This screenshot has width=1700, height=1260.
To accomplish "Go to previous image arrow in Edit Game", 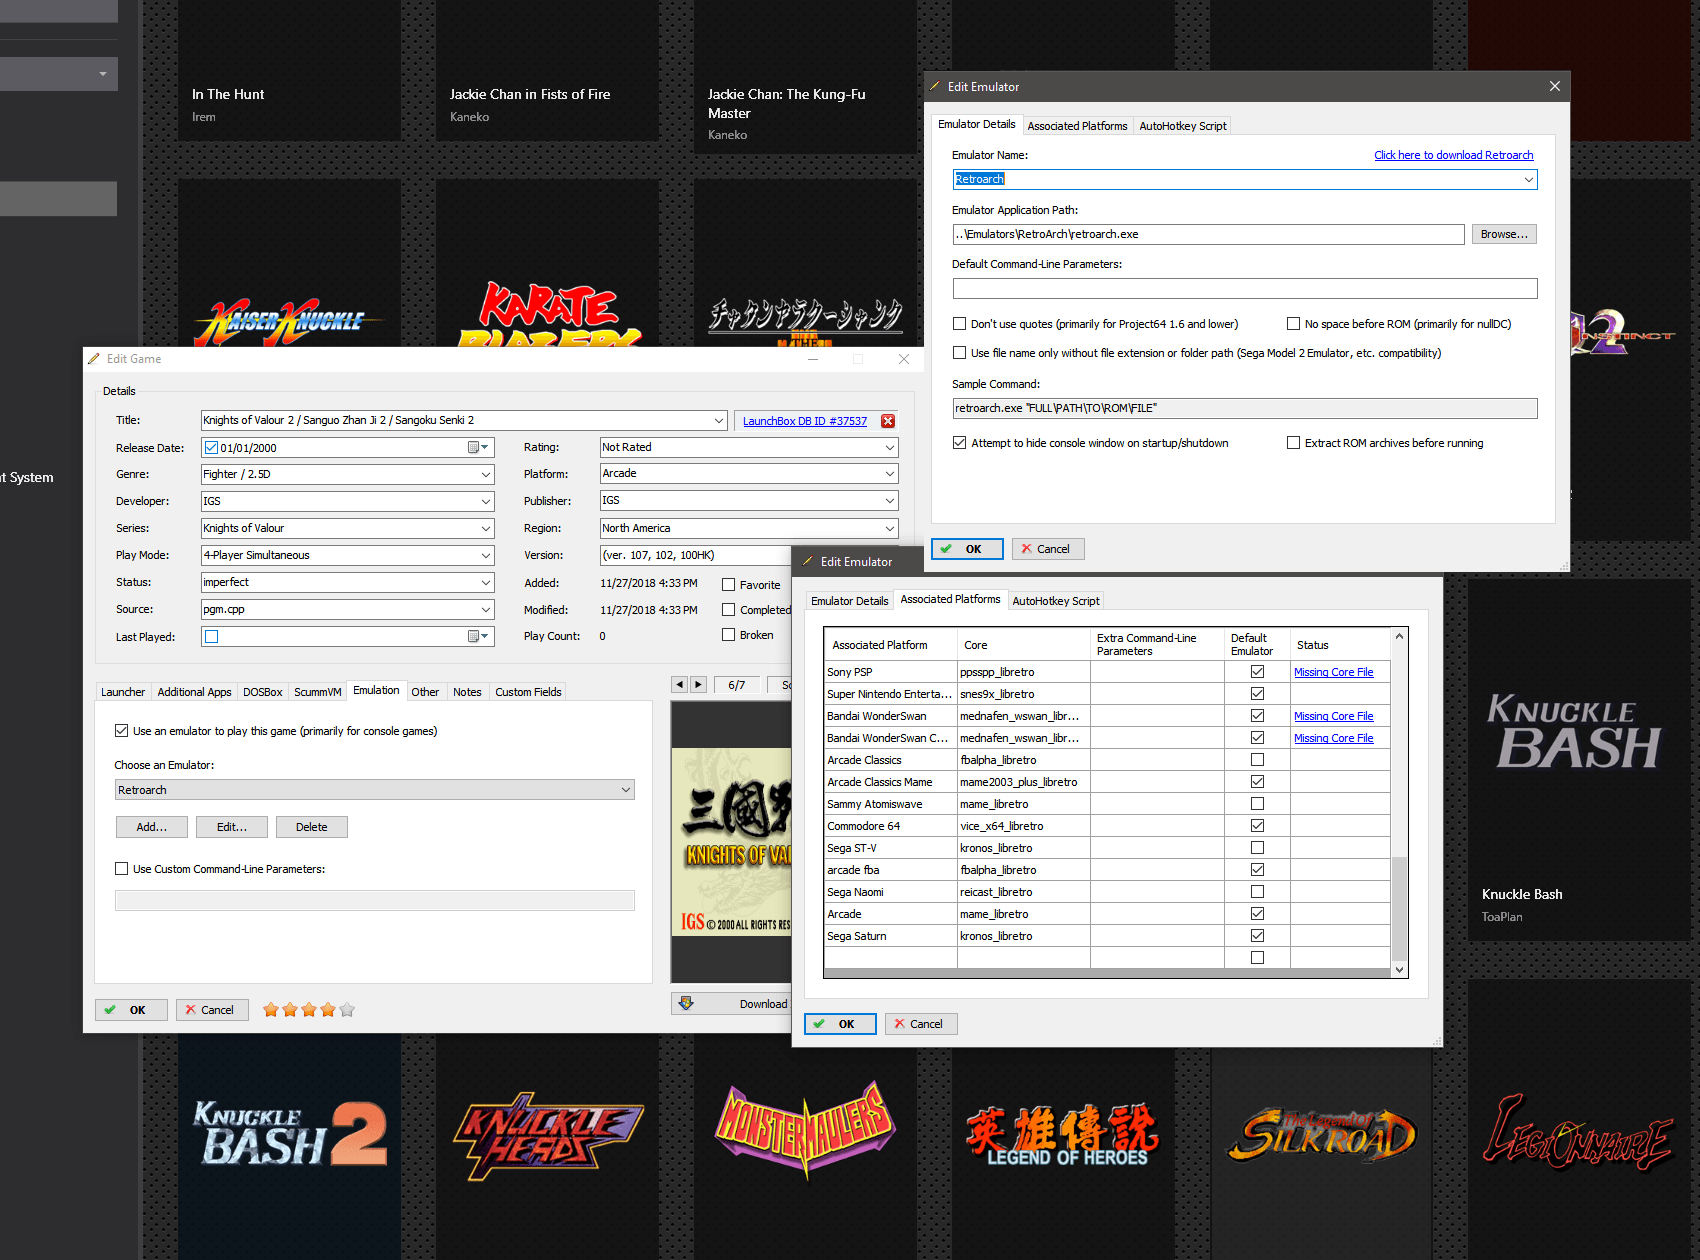I will tap(680, 685).
